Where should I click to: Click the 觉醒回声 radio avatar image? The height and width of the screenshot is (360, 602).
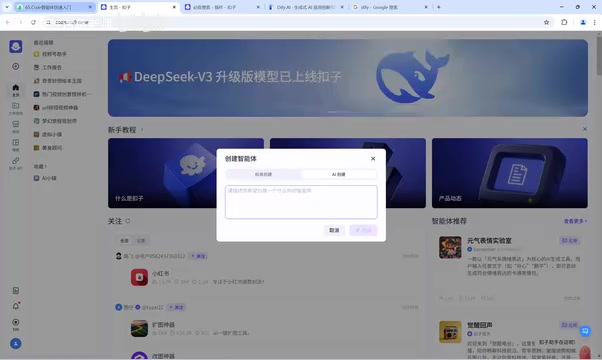pos(450,332)
